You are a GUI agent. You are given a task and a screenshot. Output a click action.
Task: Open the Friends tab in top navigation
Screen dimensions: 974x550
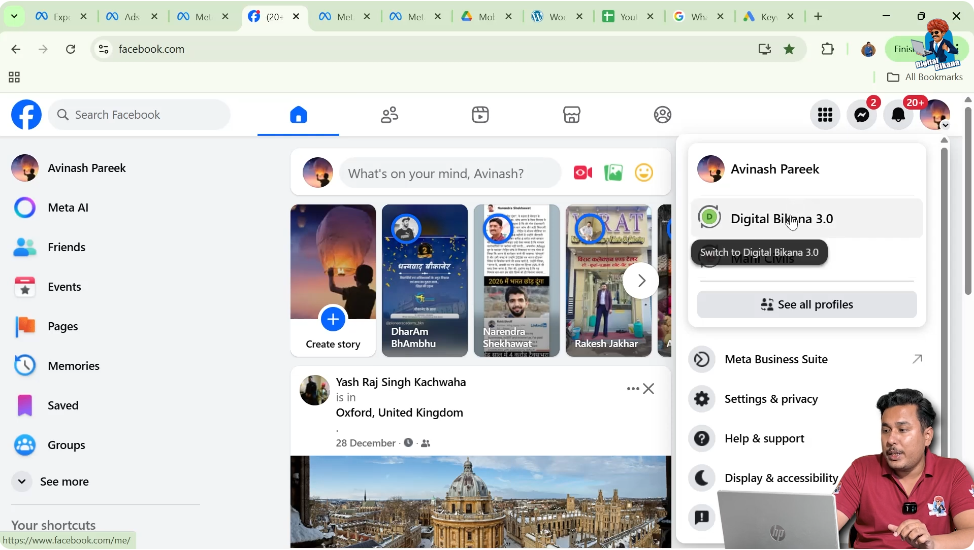(x=389, y=114)
